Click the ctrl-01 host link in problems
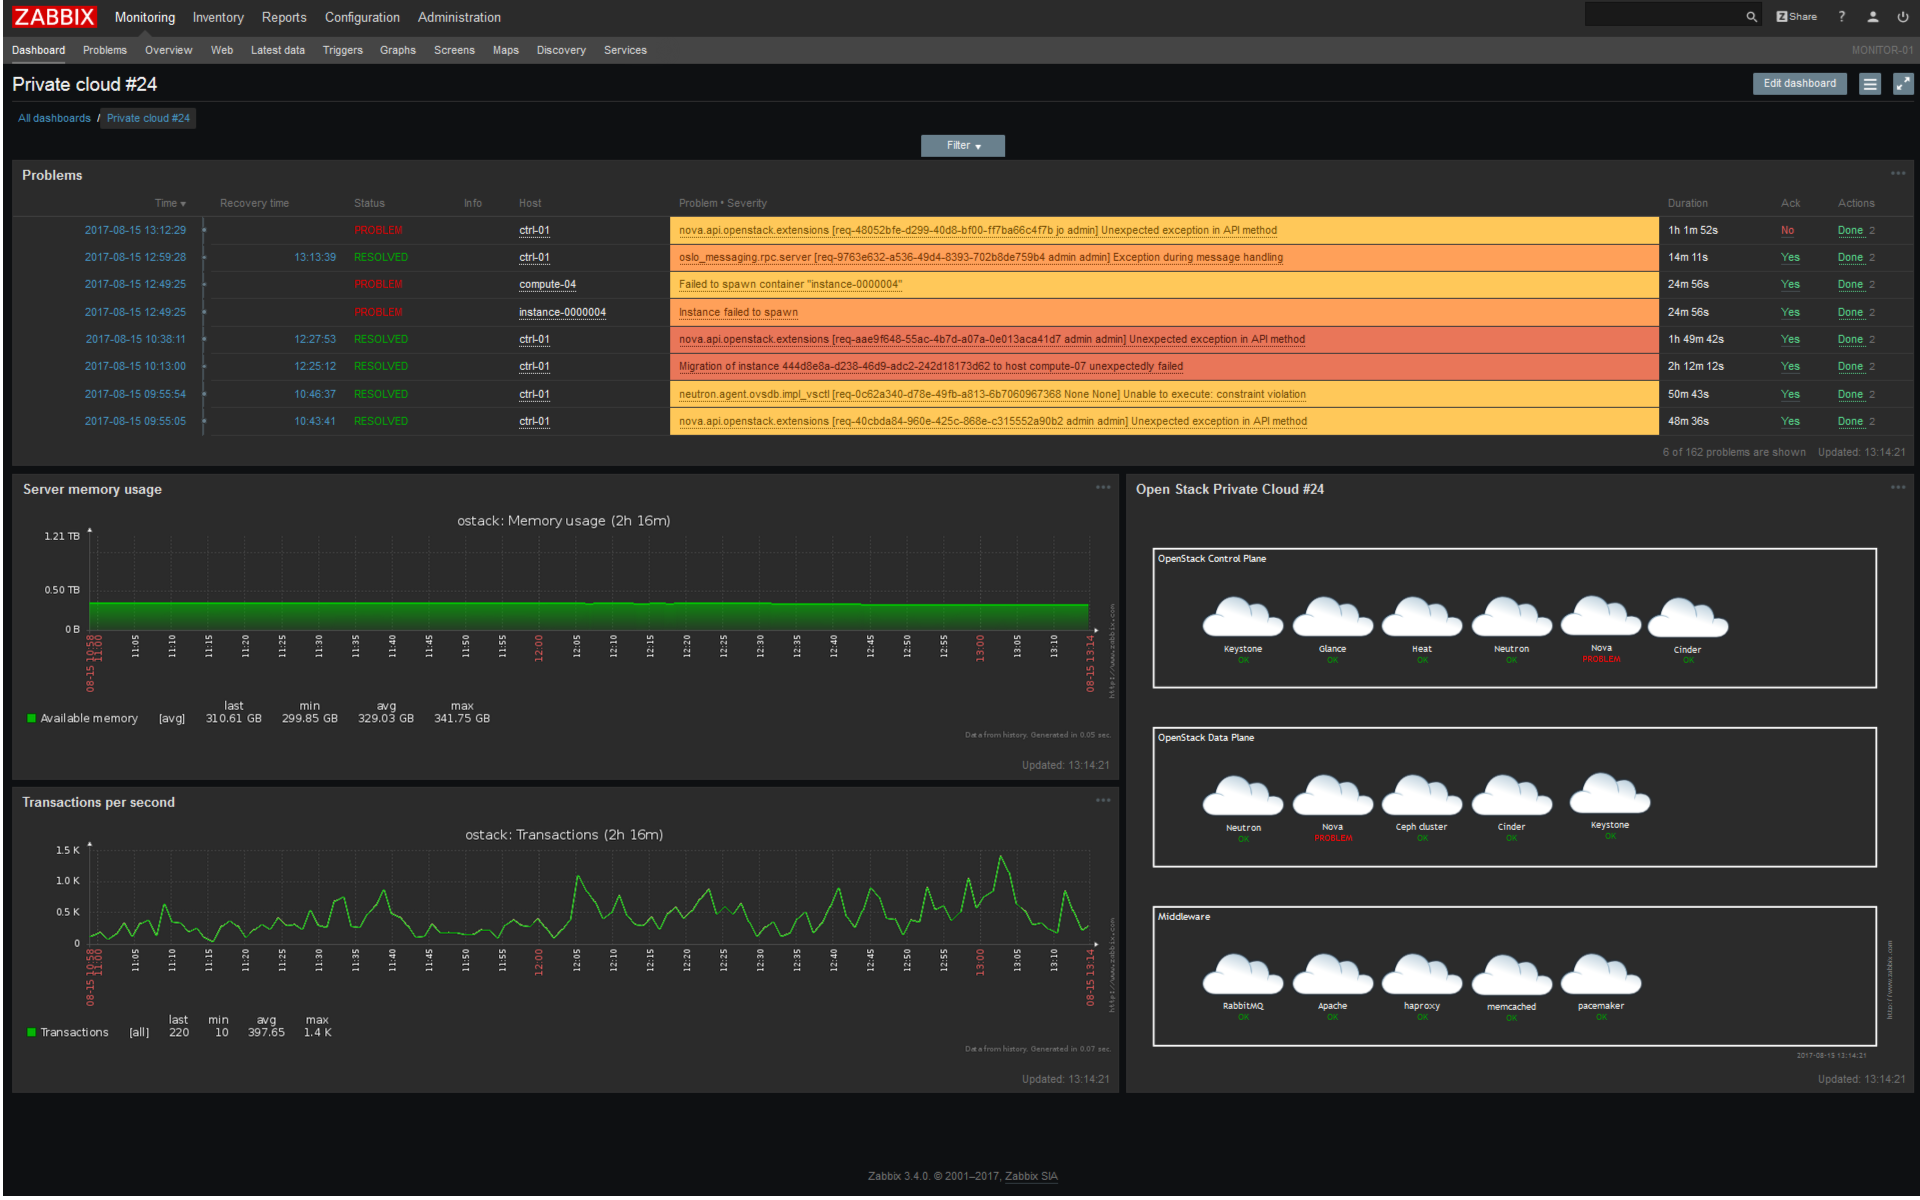Image resolution: width=1920 pixels, height=1200 pixels. coord(534,229)
